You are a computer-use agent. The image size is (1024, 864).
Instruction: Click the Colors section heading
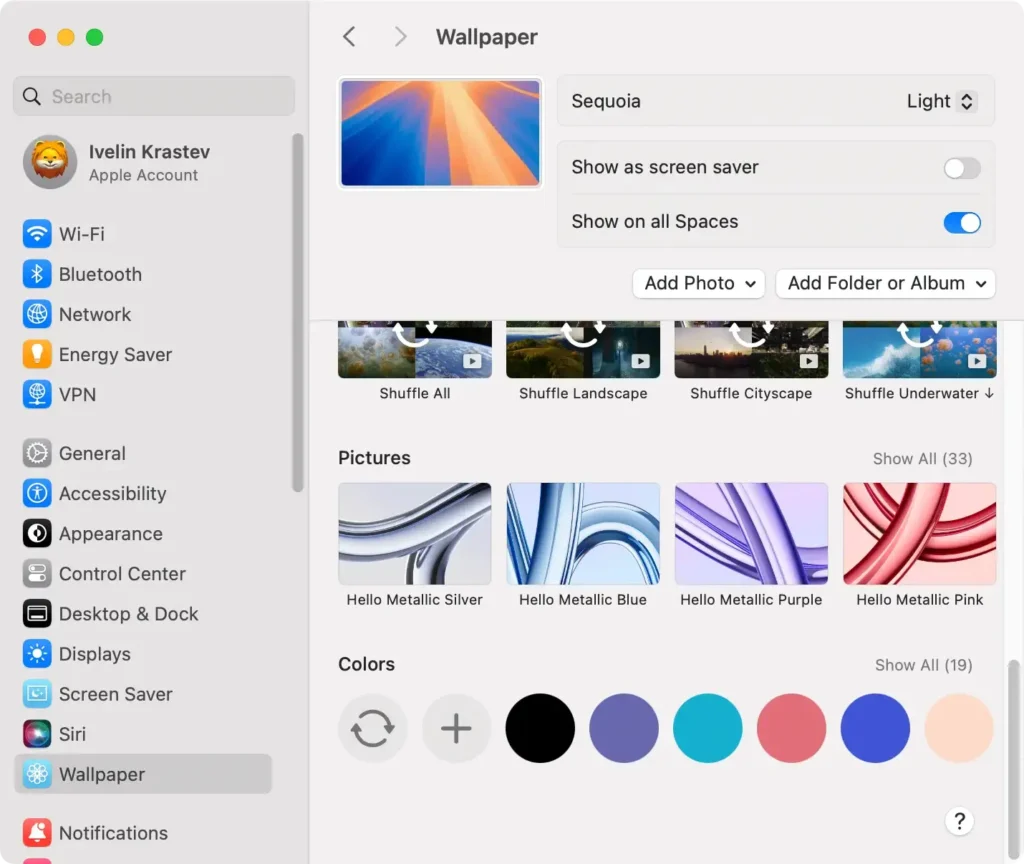click(x=366, y=664)
